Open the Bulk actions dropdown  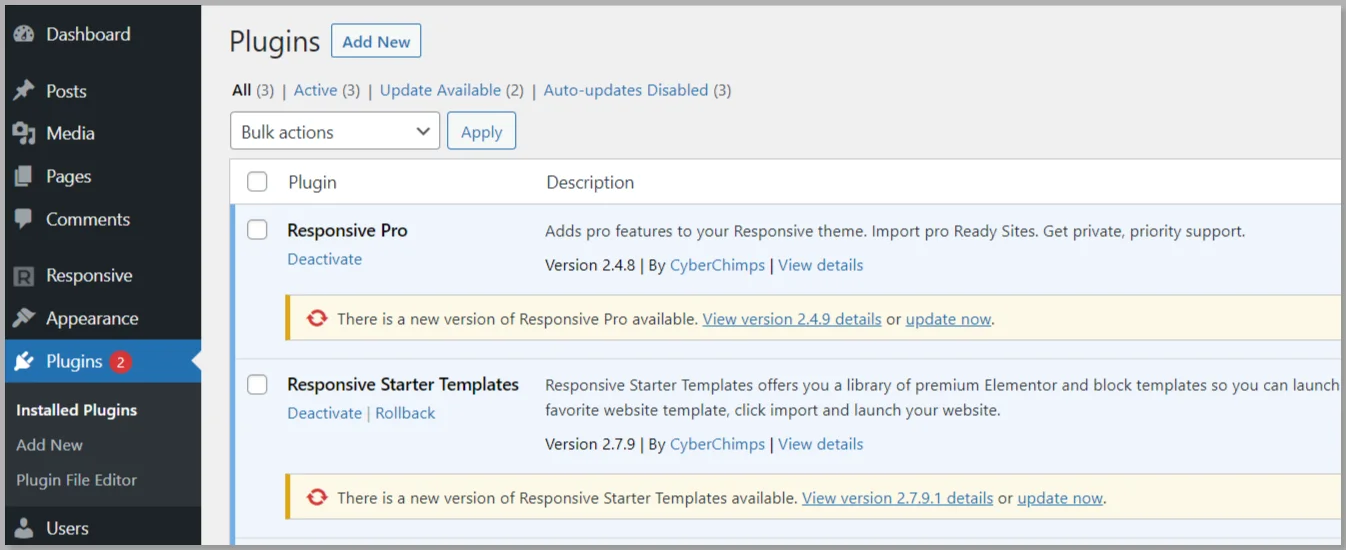(335, 131)
